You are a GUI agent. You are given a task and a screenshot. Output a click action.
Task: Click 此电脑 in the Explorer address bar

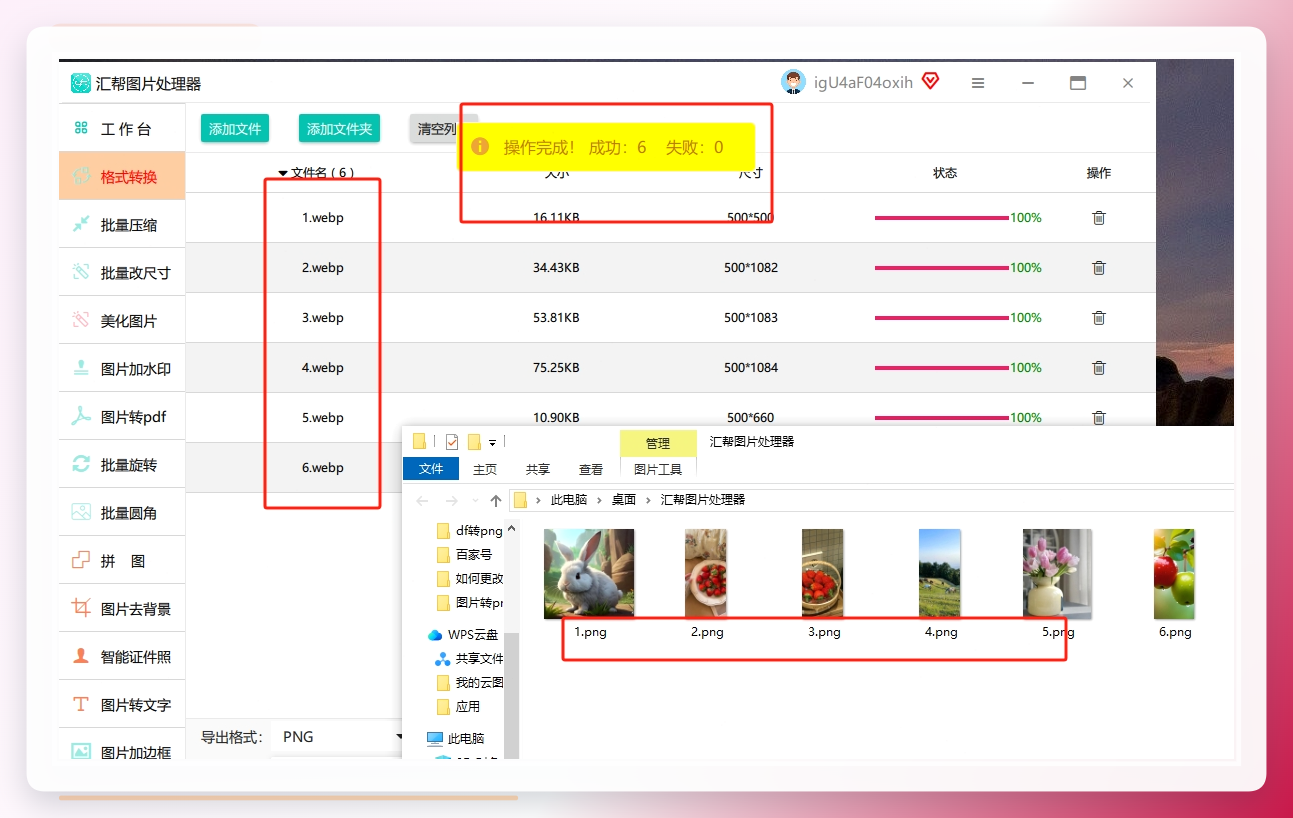tap(569, 500)
